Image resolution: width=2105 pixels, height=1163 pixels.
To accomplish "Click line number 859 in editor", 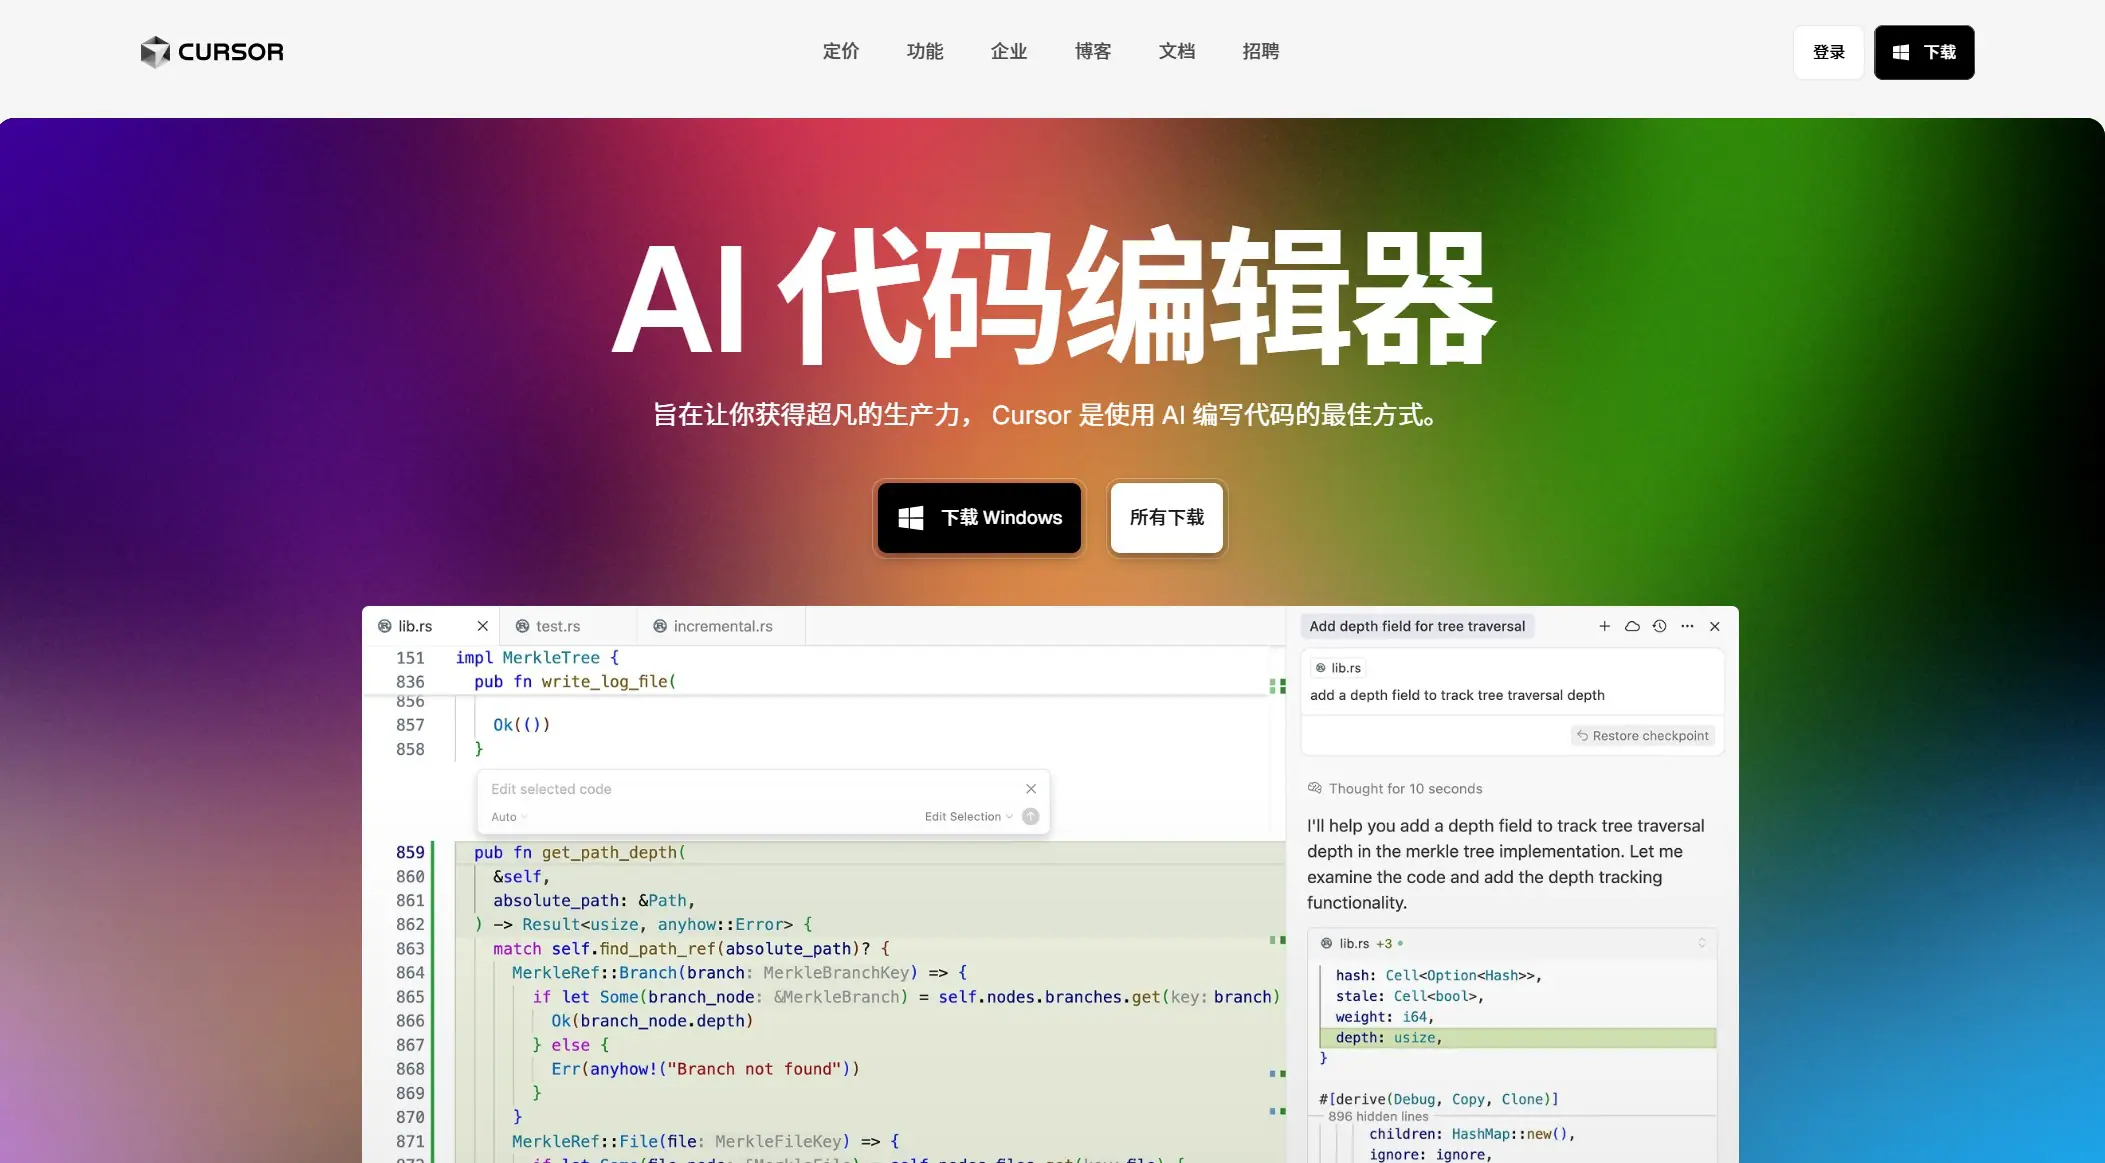I will 410,853.
